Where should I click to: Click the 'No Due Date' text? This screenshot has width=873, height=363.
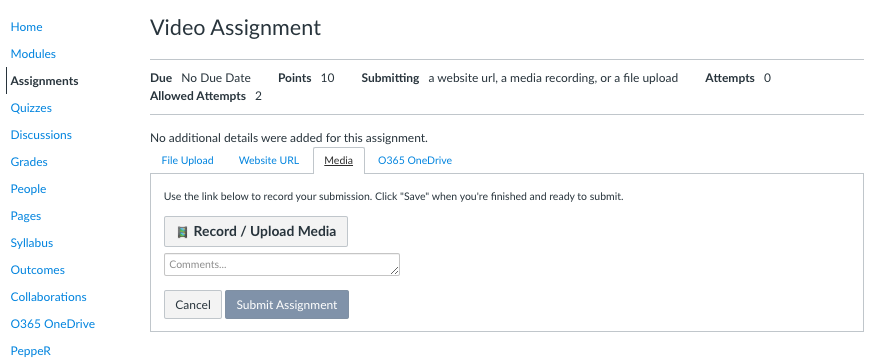pyautogui.click(x=216, y=78)
